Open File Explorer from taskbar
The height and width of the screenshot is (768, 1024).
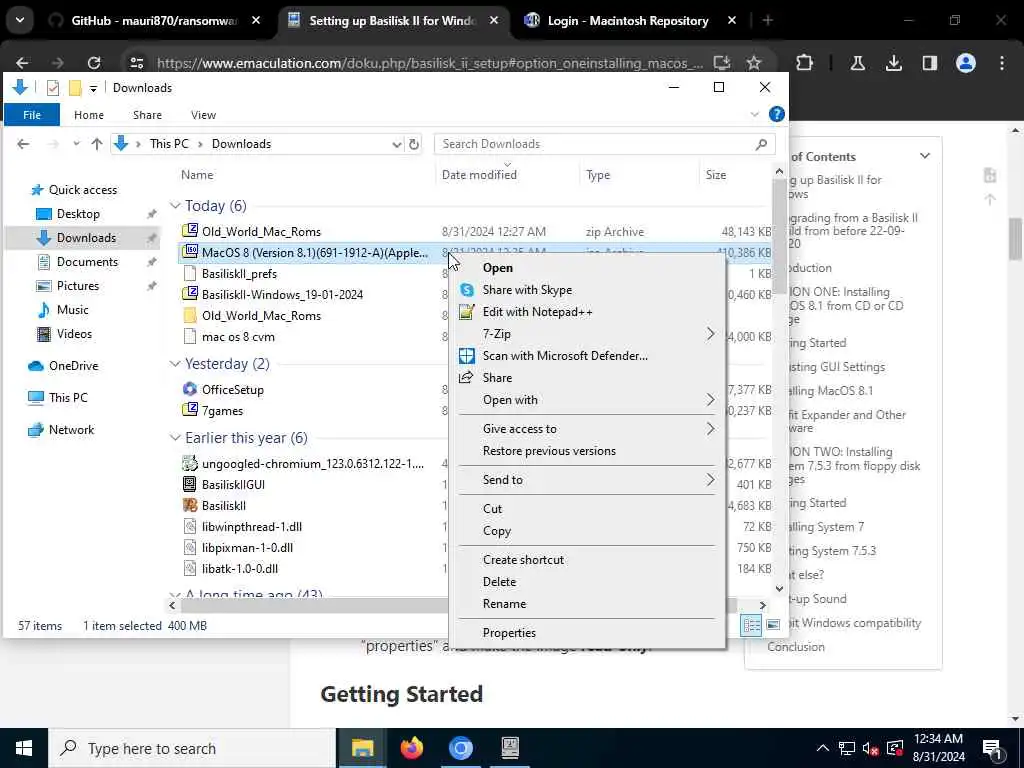[362, 748]
